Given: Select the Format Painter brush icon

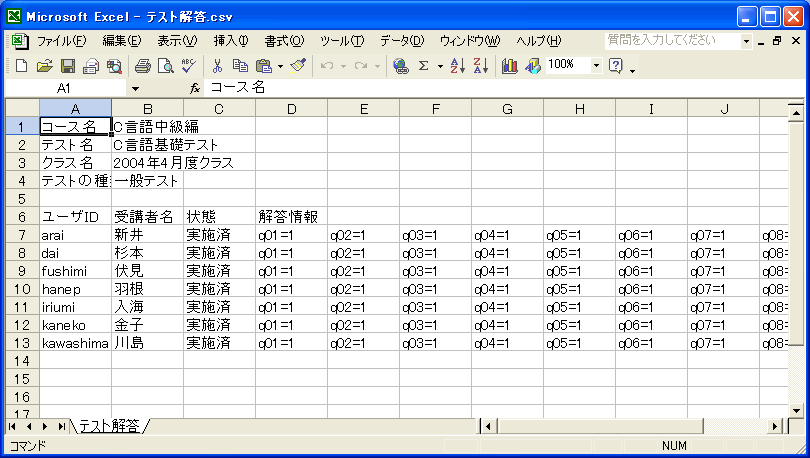Looking at the screenshot, I should [x=298, y=66].
